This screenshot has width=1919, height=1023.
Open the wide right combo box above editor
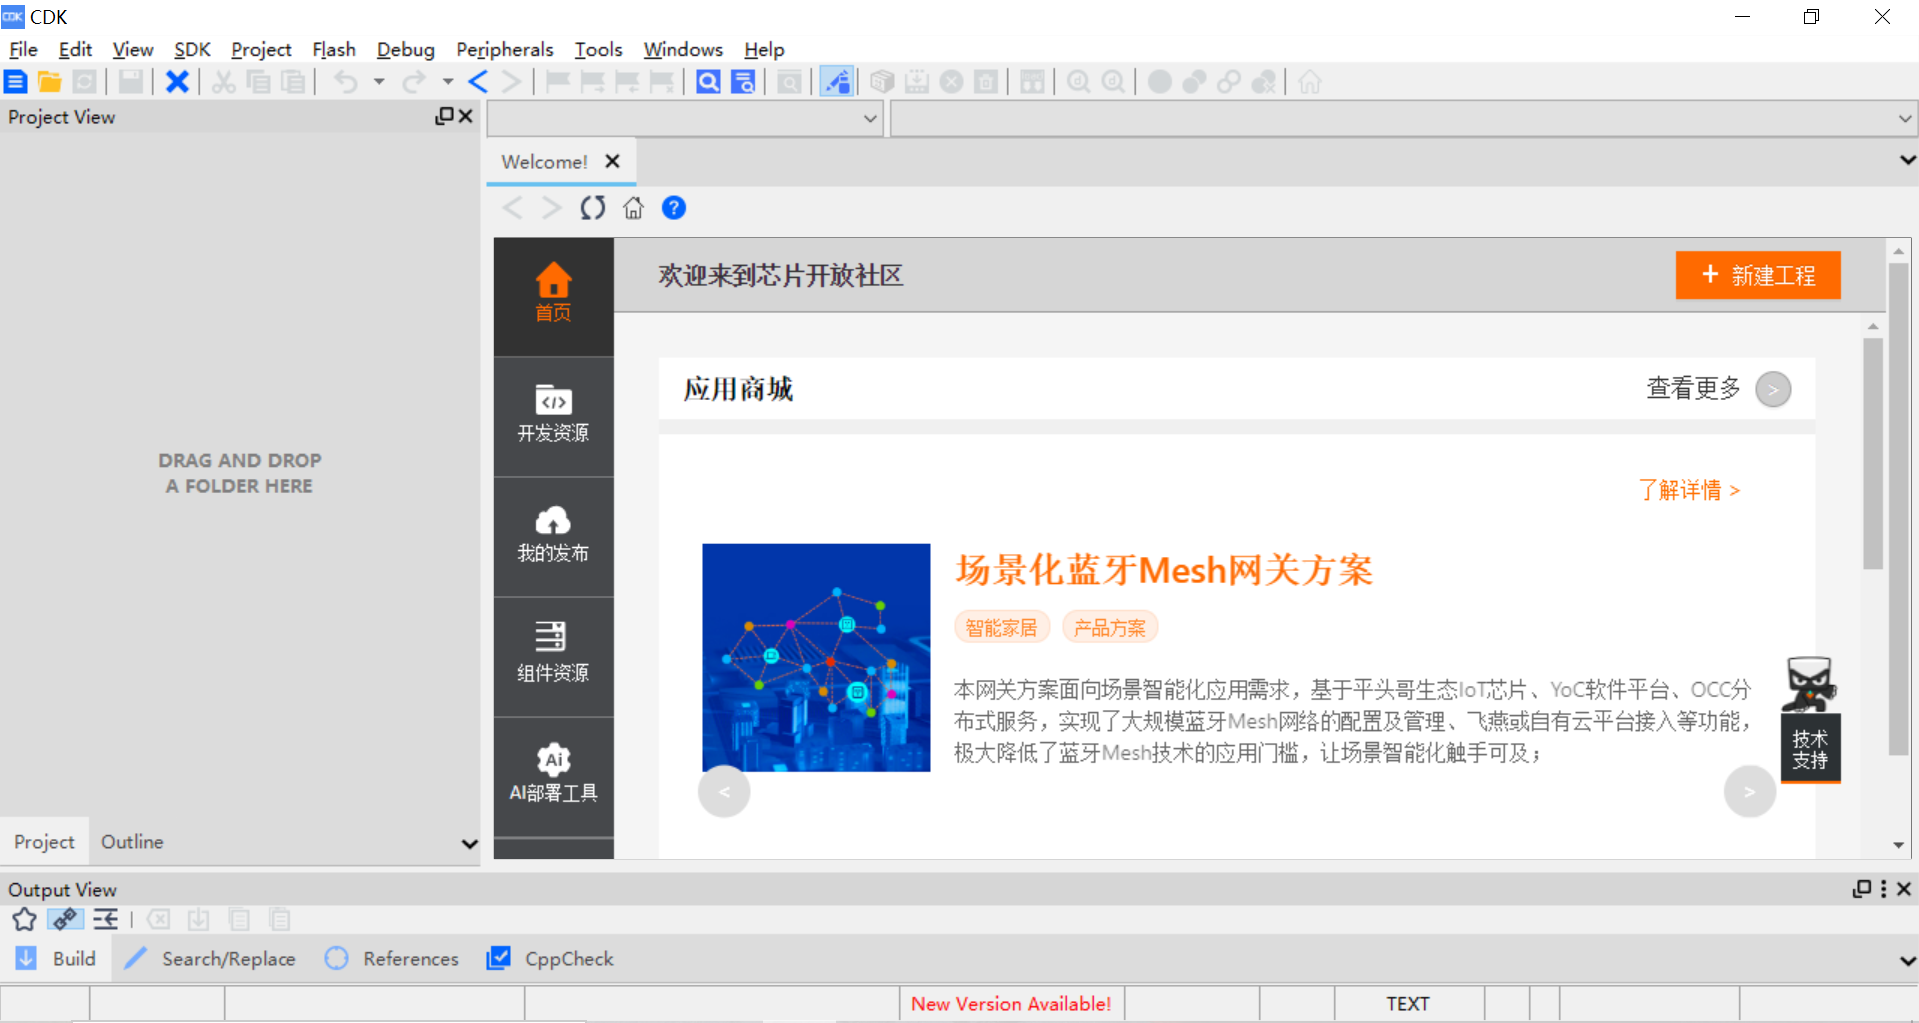click(1404, 119)
